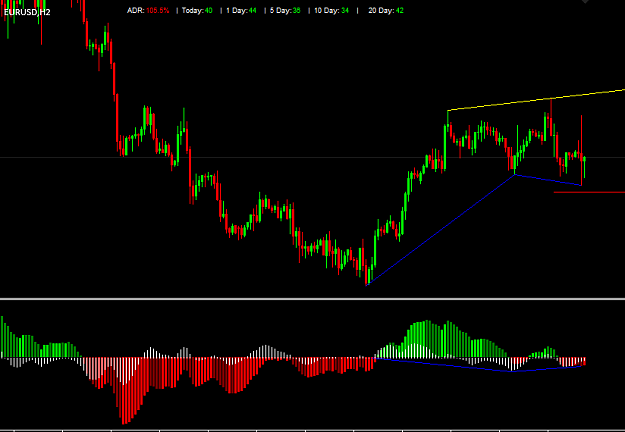
Task: Select the long descending blue line in indicator window
Action: 443,365
